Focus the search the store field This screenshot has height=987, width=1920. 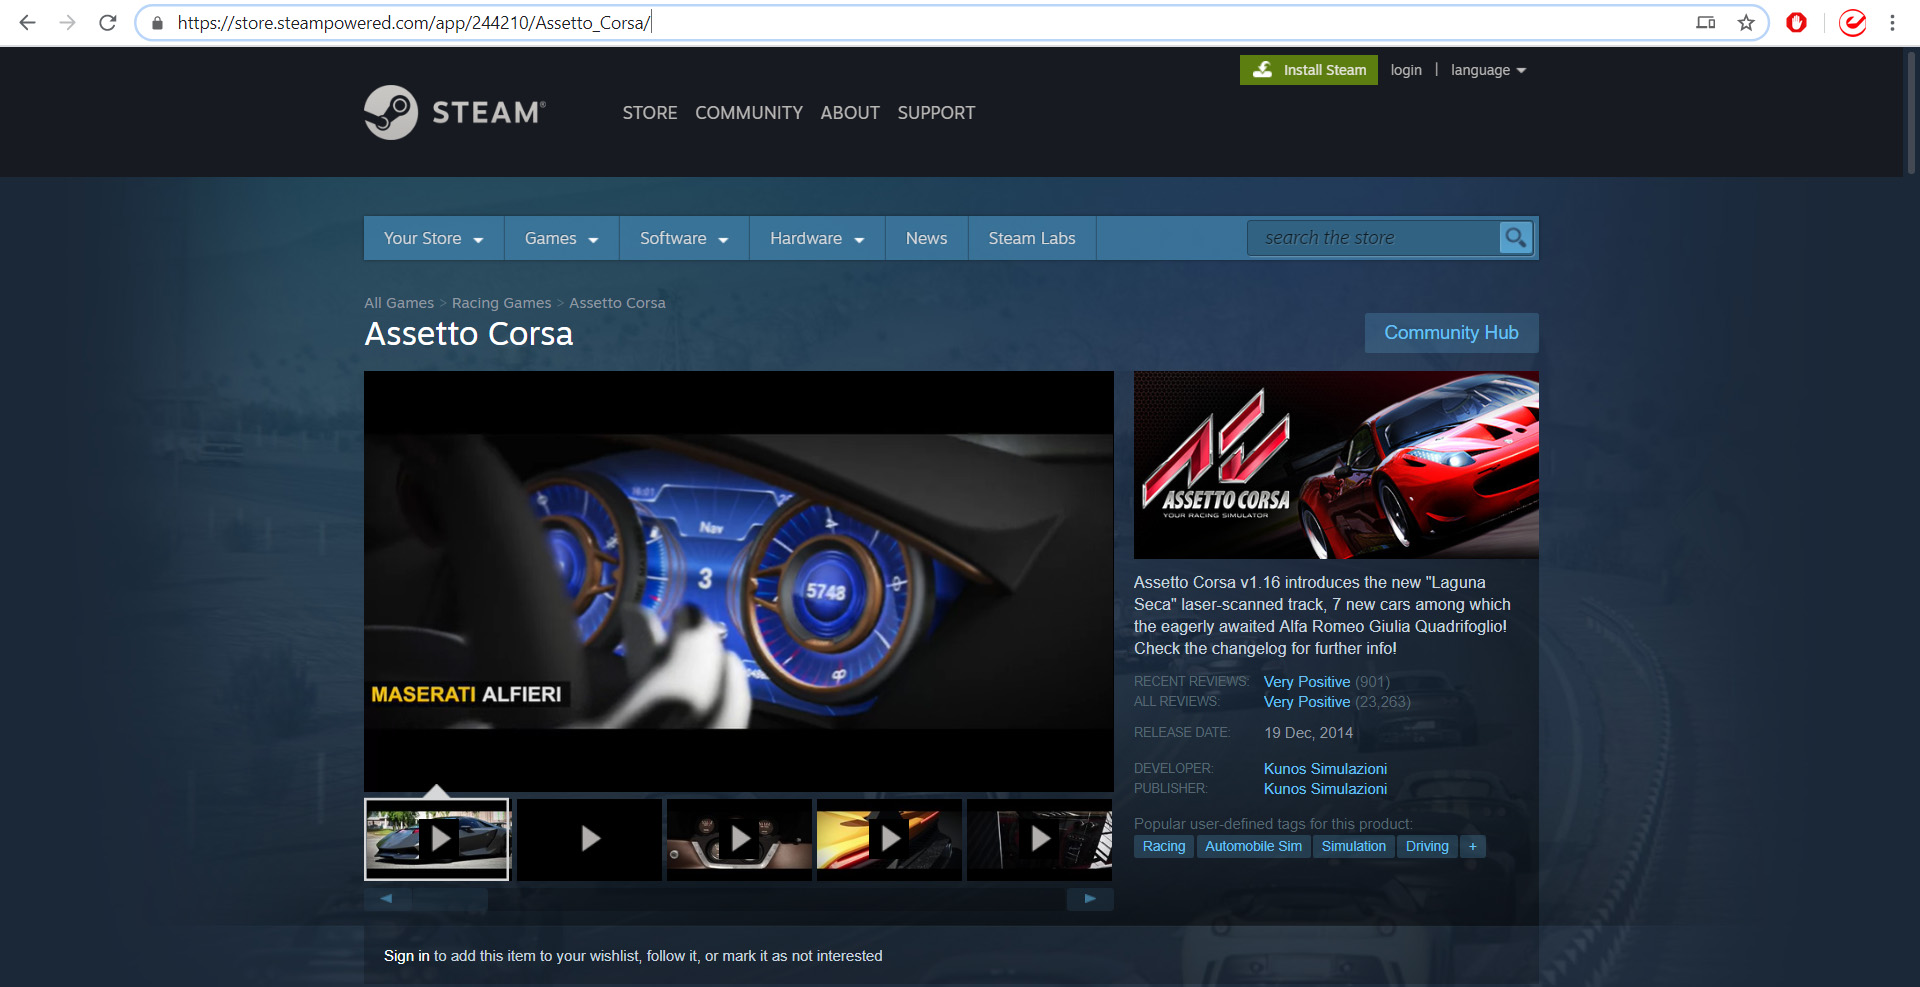pos(1373,238)
